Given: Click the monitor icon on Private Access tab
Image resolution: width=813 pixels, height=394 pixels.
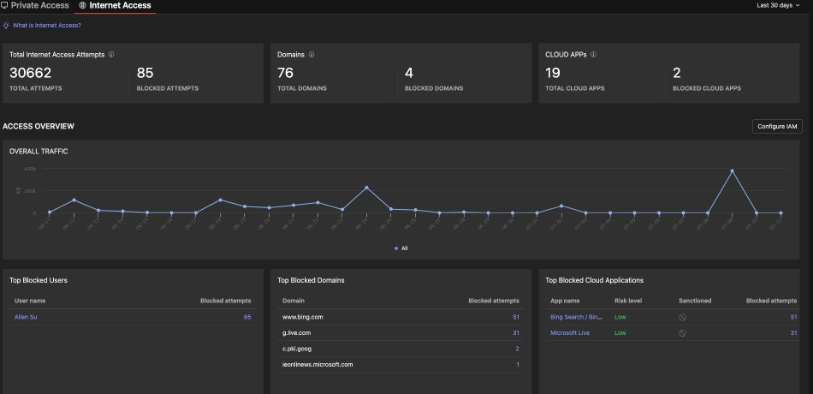Looking at the screenshot, I should click(5, 5).
